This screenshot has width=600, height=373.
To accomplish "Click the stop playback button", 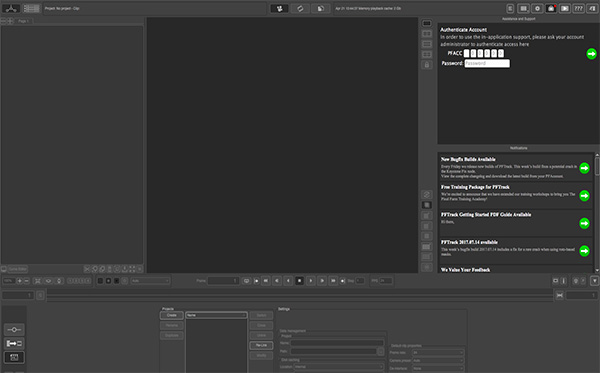I will (x=300, y=281).
